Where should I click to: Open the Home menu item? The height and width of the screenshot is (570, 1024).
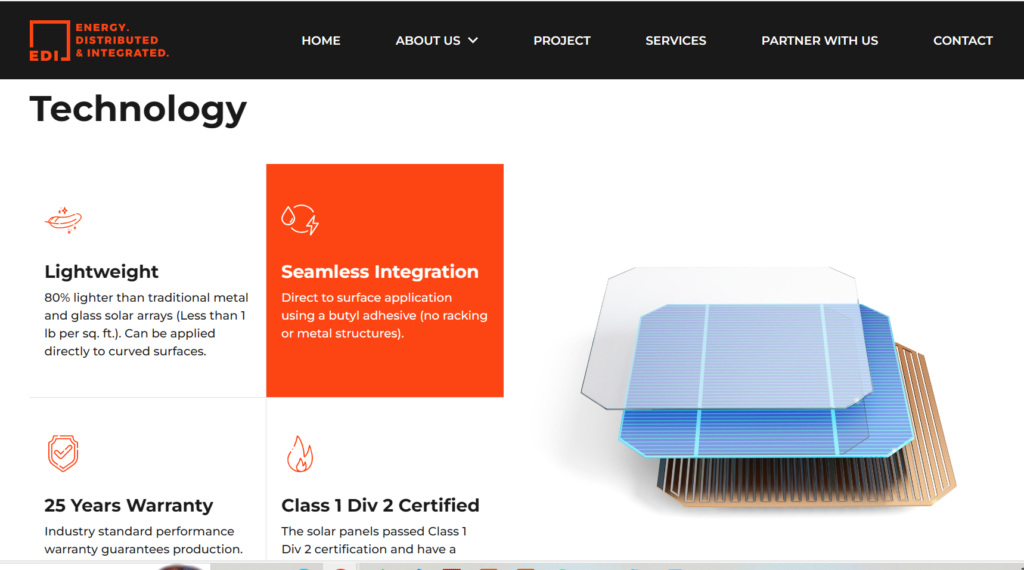click(321, 40)
